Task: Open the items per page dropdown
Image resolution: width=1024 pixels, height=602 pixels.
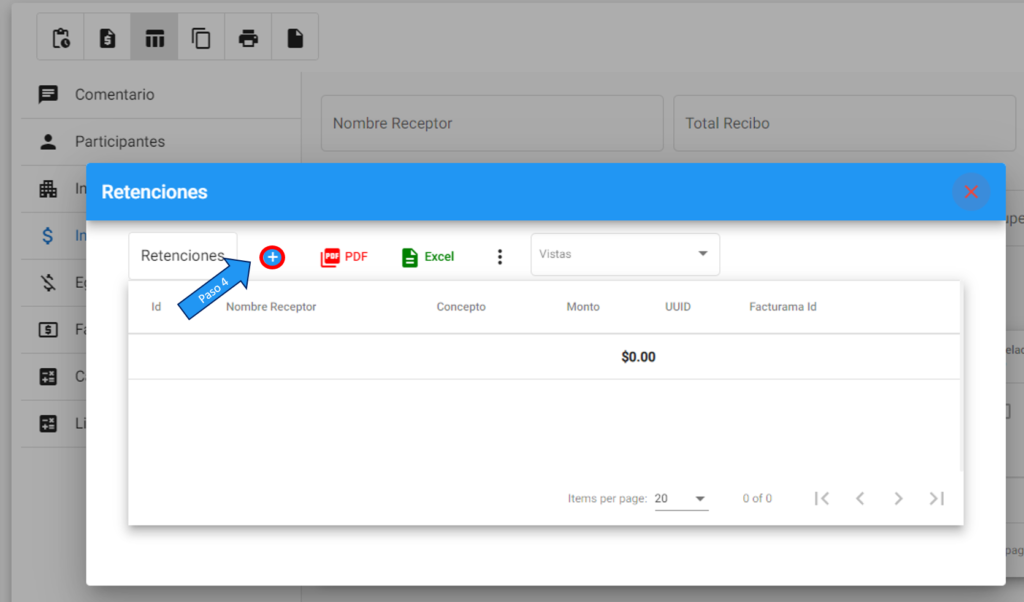Action: pyautogui.click(x=681, y=499)
